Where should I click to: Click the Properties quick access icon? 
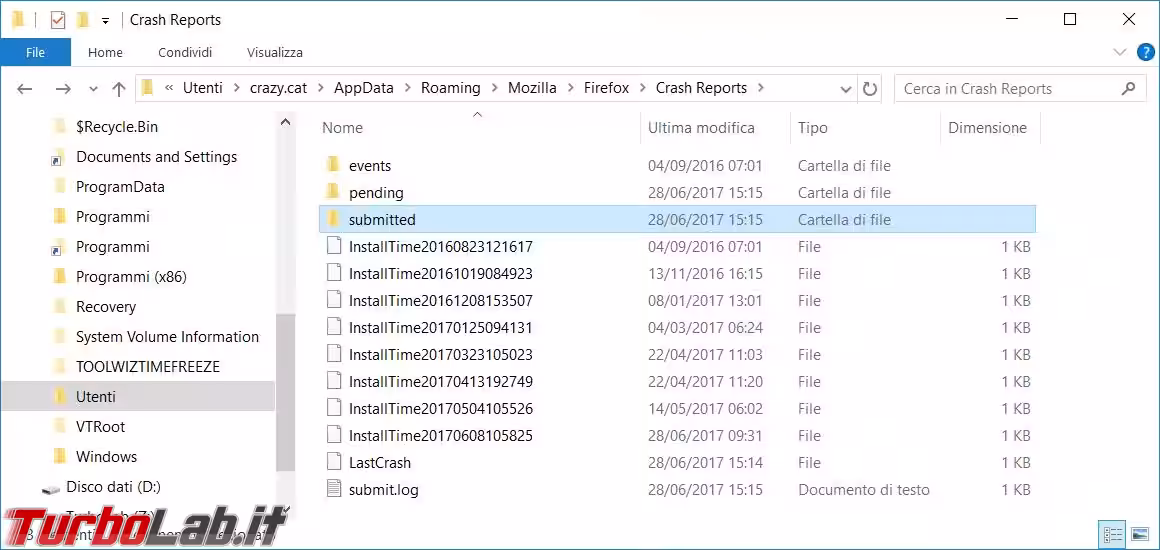pos(58,20)
